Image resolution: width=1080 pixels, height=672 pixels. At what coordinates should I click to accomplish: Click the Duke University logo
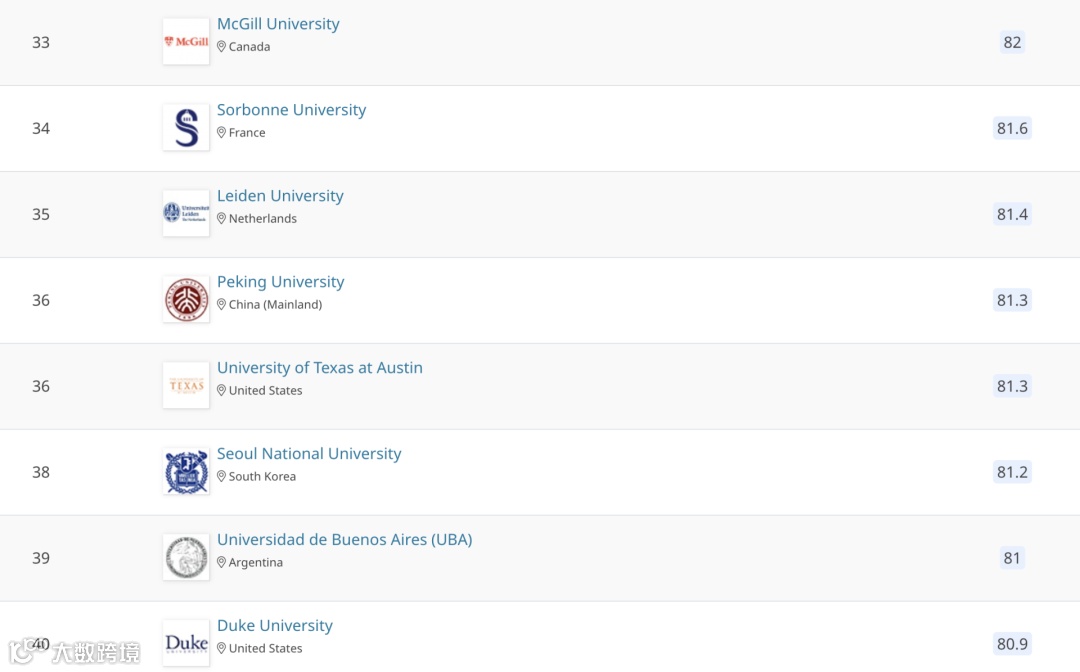(186, 643)
